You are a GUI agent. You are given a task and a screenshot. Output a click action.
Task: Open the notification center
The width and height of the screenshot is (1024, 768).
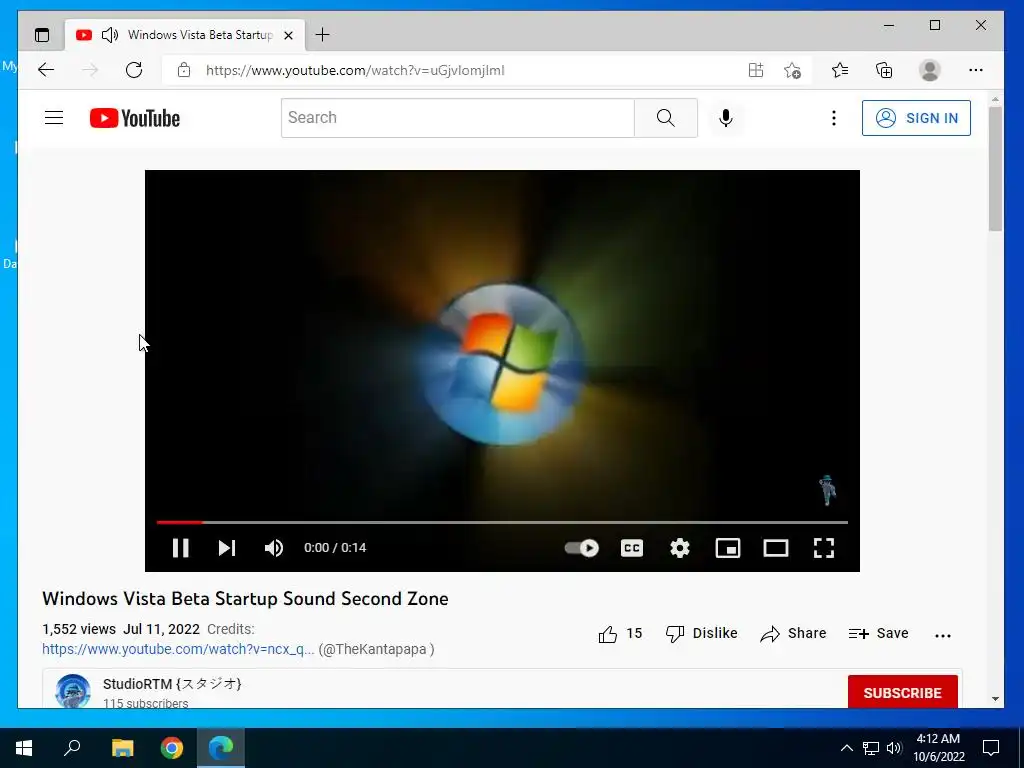click(991, 748)
